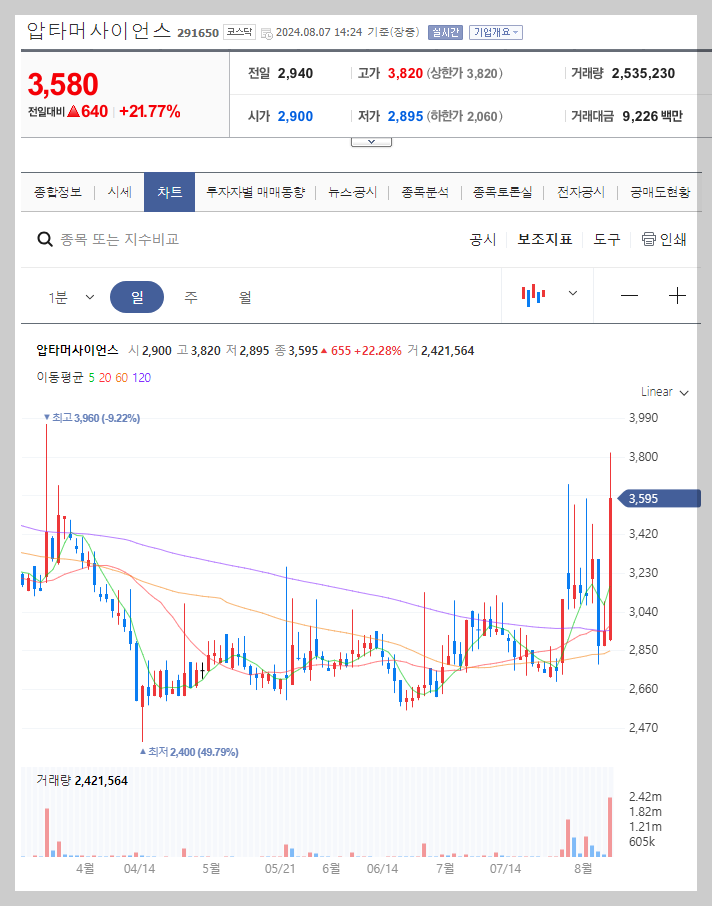712x906 pixels.
Task: Click the 저가 value 2,895
Action: (405, 116)
